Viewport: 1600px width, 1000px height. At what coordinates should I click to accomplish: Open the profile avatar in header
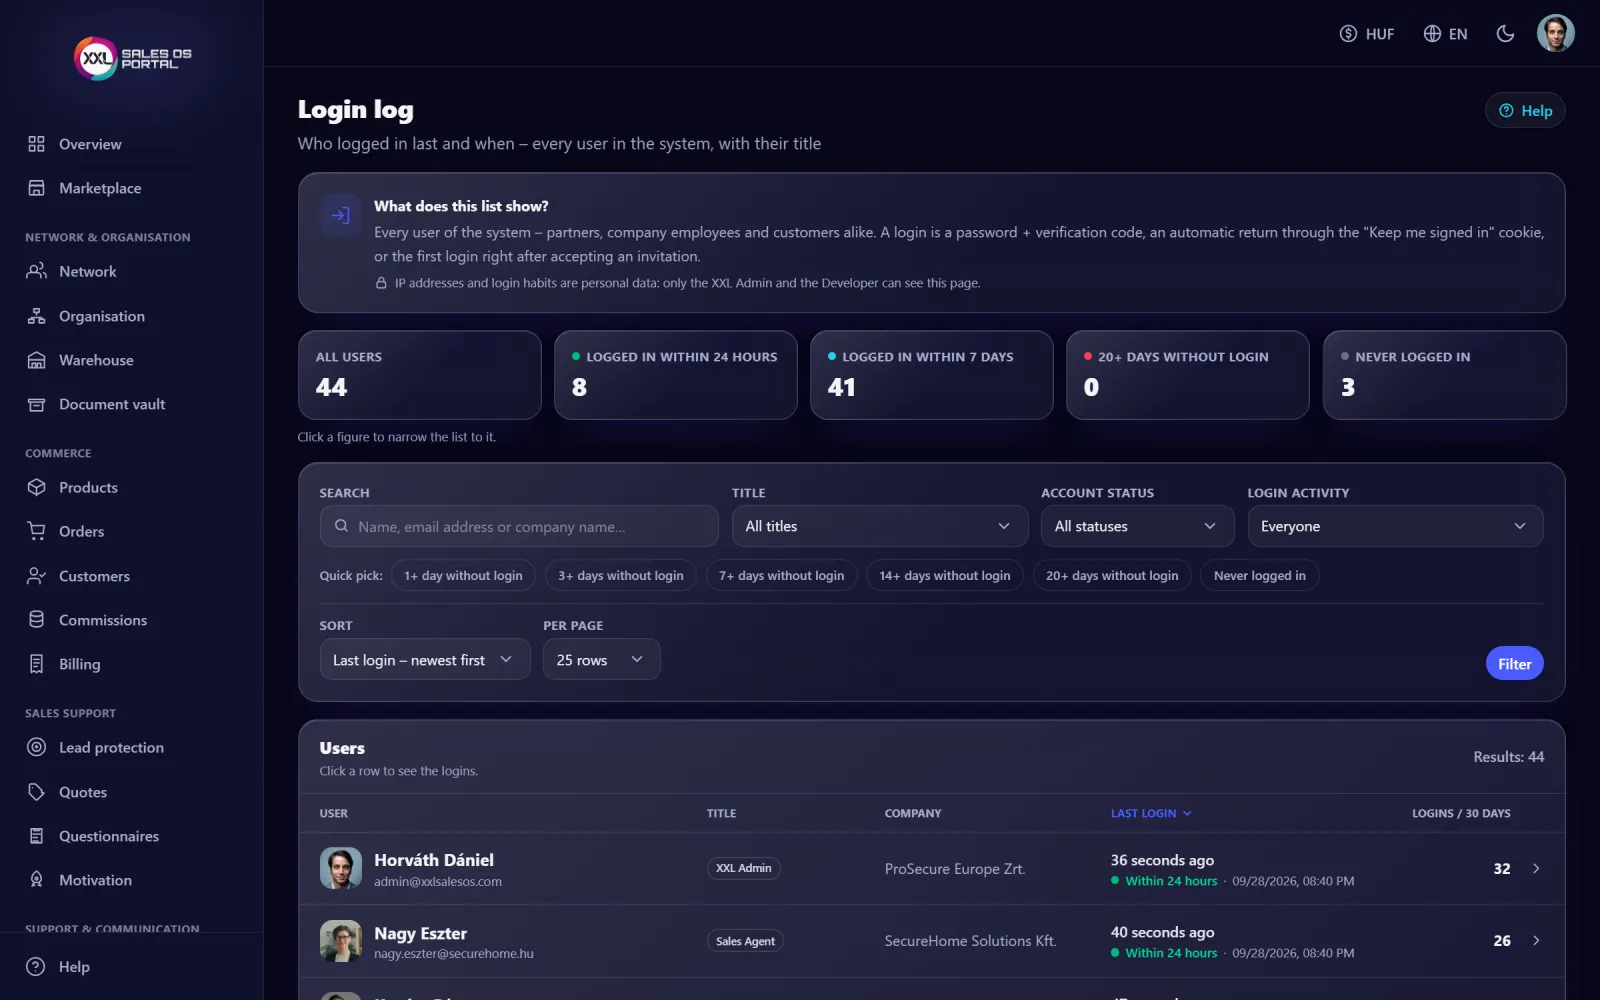click(x=1555, y=33)
